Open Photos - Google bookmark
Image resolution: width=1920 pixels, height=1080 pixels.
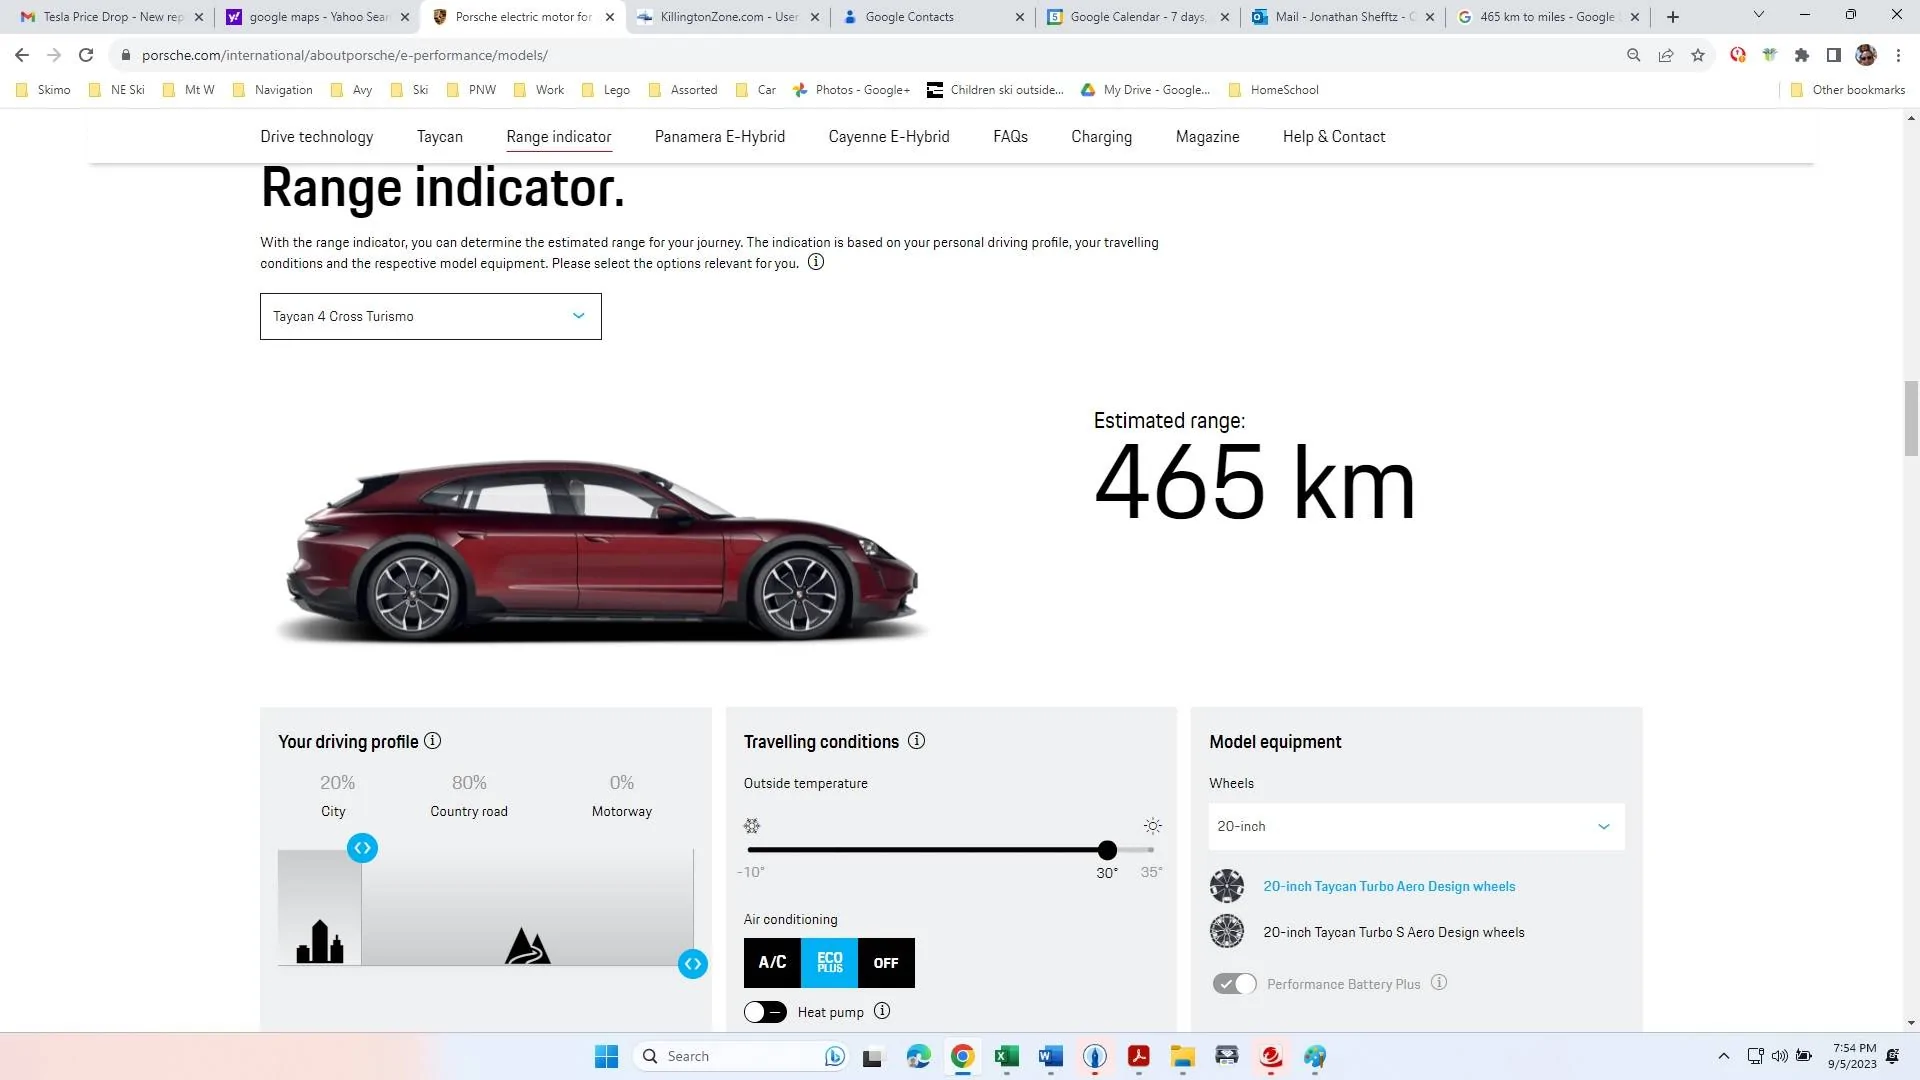pos(851,90)
